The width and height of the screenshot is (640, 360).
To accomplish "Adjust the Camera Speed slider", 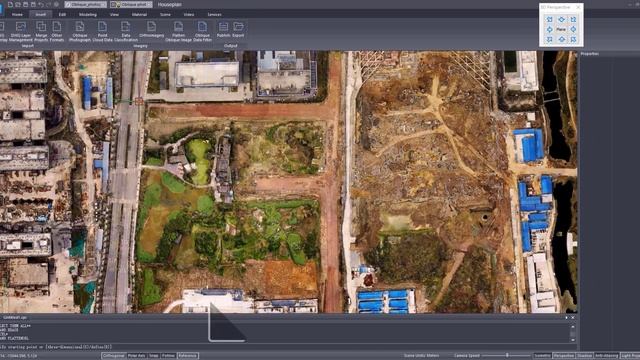I will click(507, 356).
